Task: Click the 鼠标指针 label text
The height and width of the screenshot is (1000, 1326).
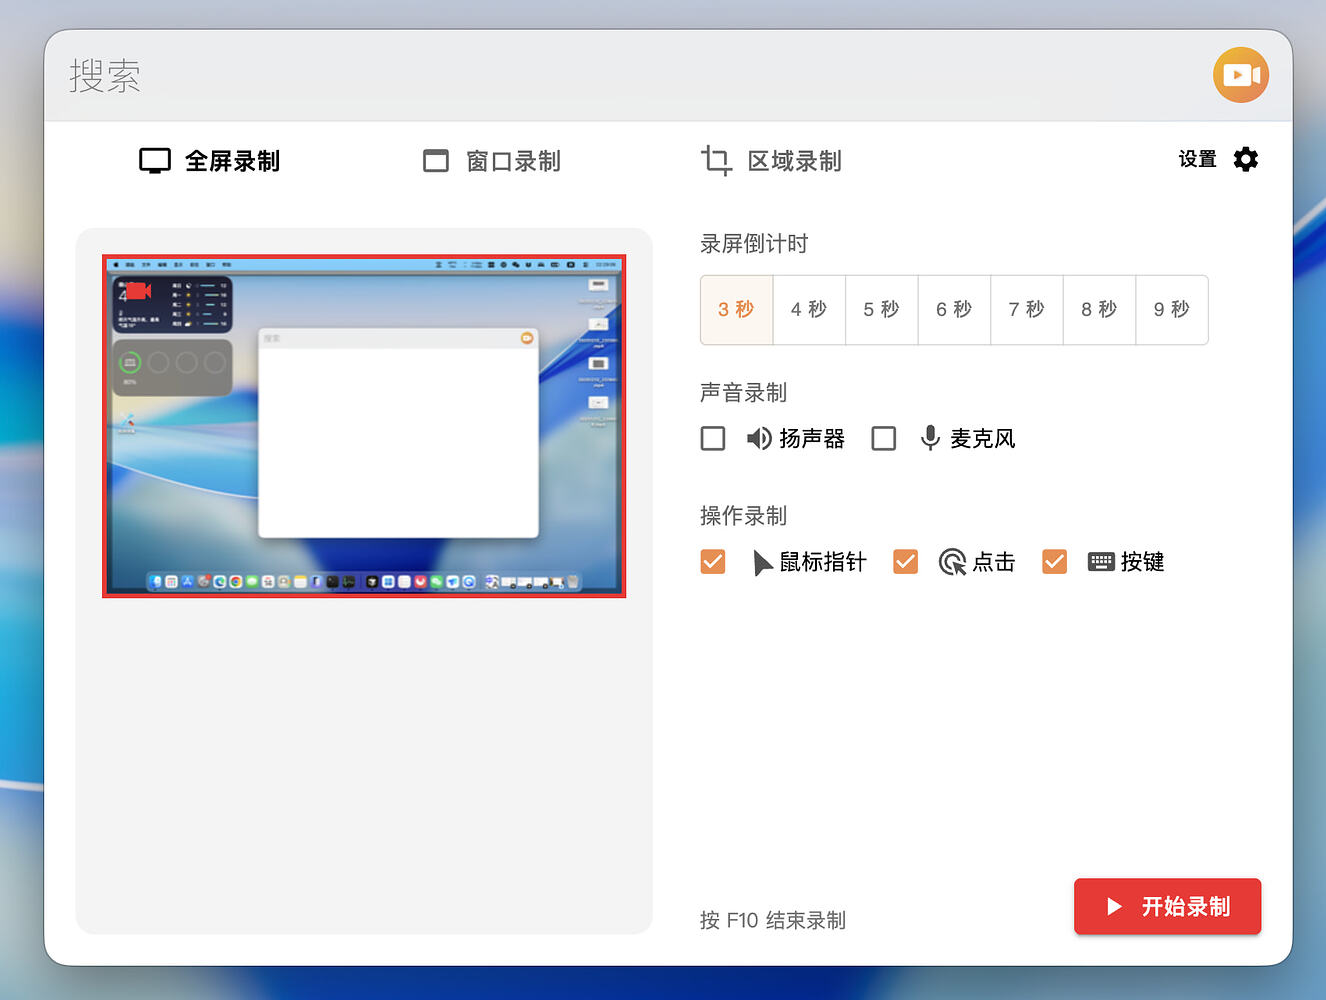Action: coord(823,562)
